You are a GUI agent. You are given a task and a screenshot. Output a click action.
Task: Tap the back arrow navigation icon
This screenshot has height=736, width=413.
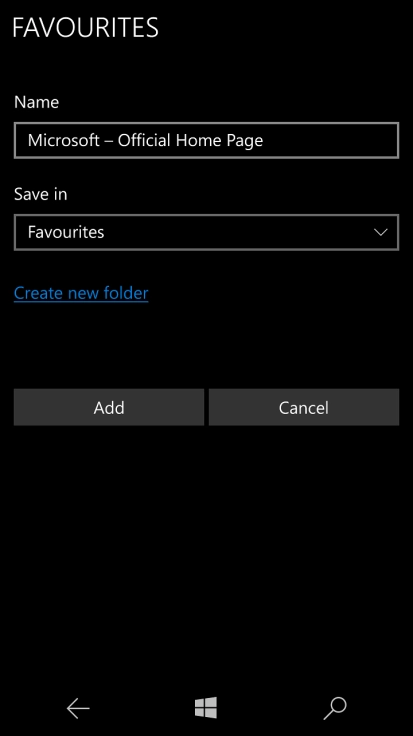tap(78, 708)
